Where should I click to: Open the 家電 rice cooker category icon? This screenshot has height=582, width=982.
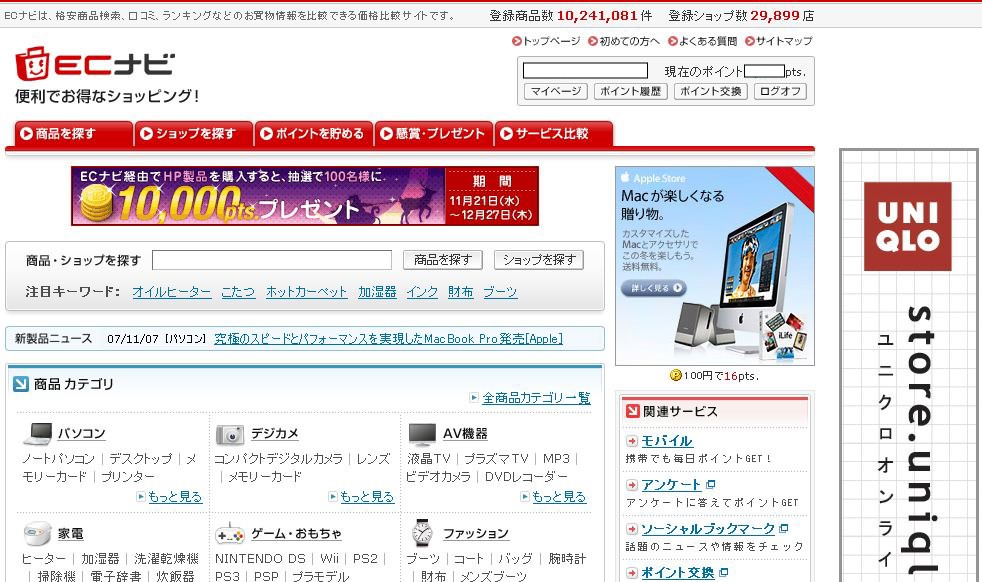(x=37, y=533)
